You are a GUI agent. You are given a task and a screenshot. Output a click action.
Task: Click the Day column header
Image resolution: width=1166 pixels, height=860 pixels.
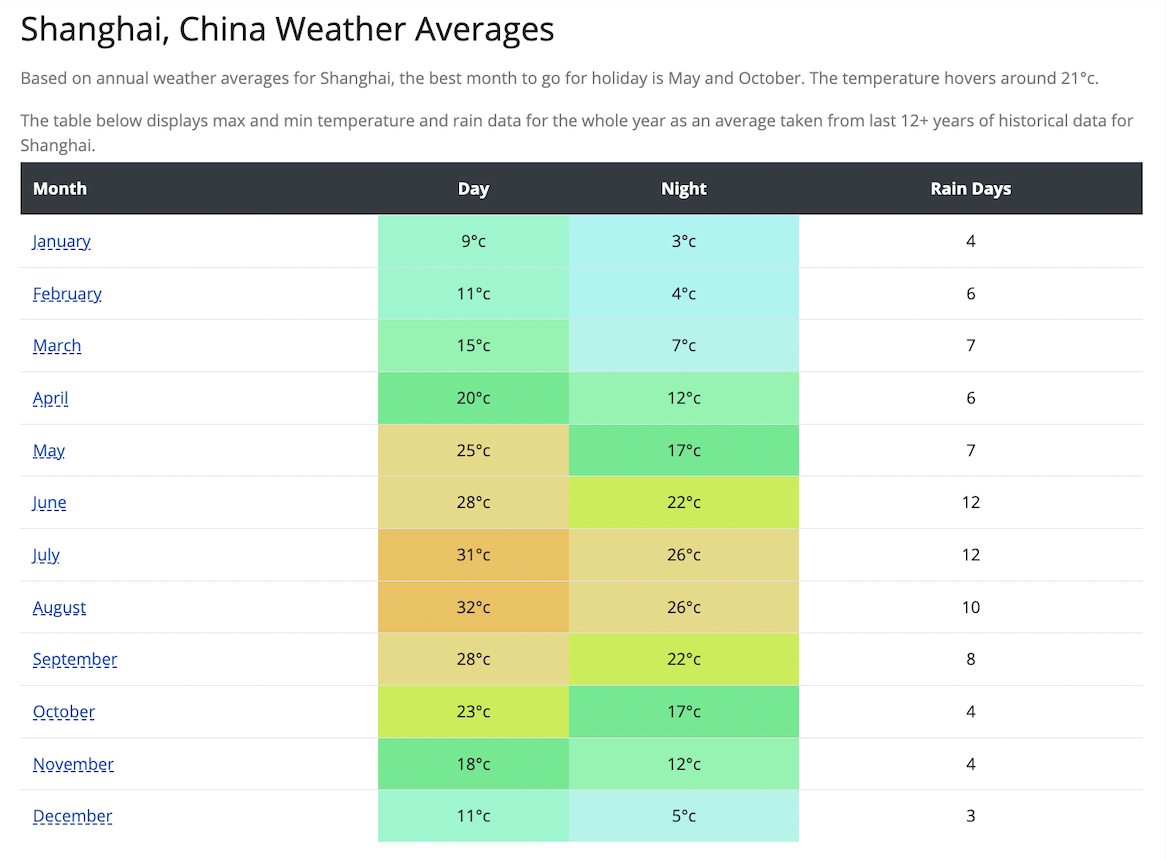[473, 188]
